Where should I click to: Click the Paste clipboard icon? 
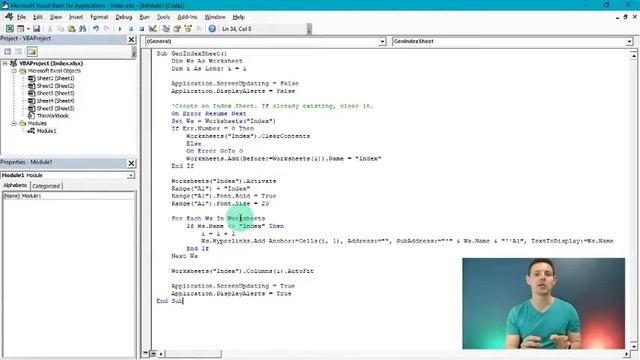[71, 29]
